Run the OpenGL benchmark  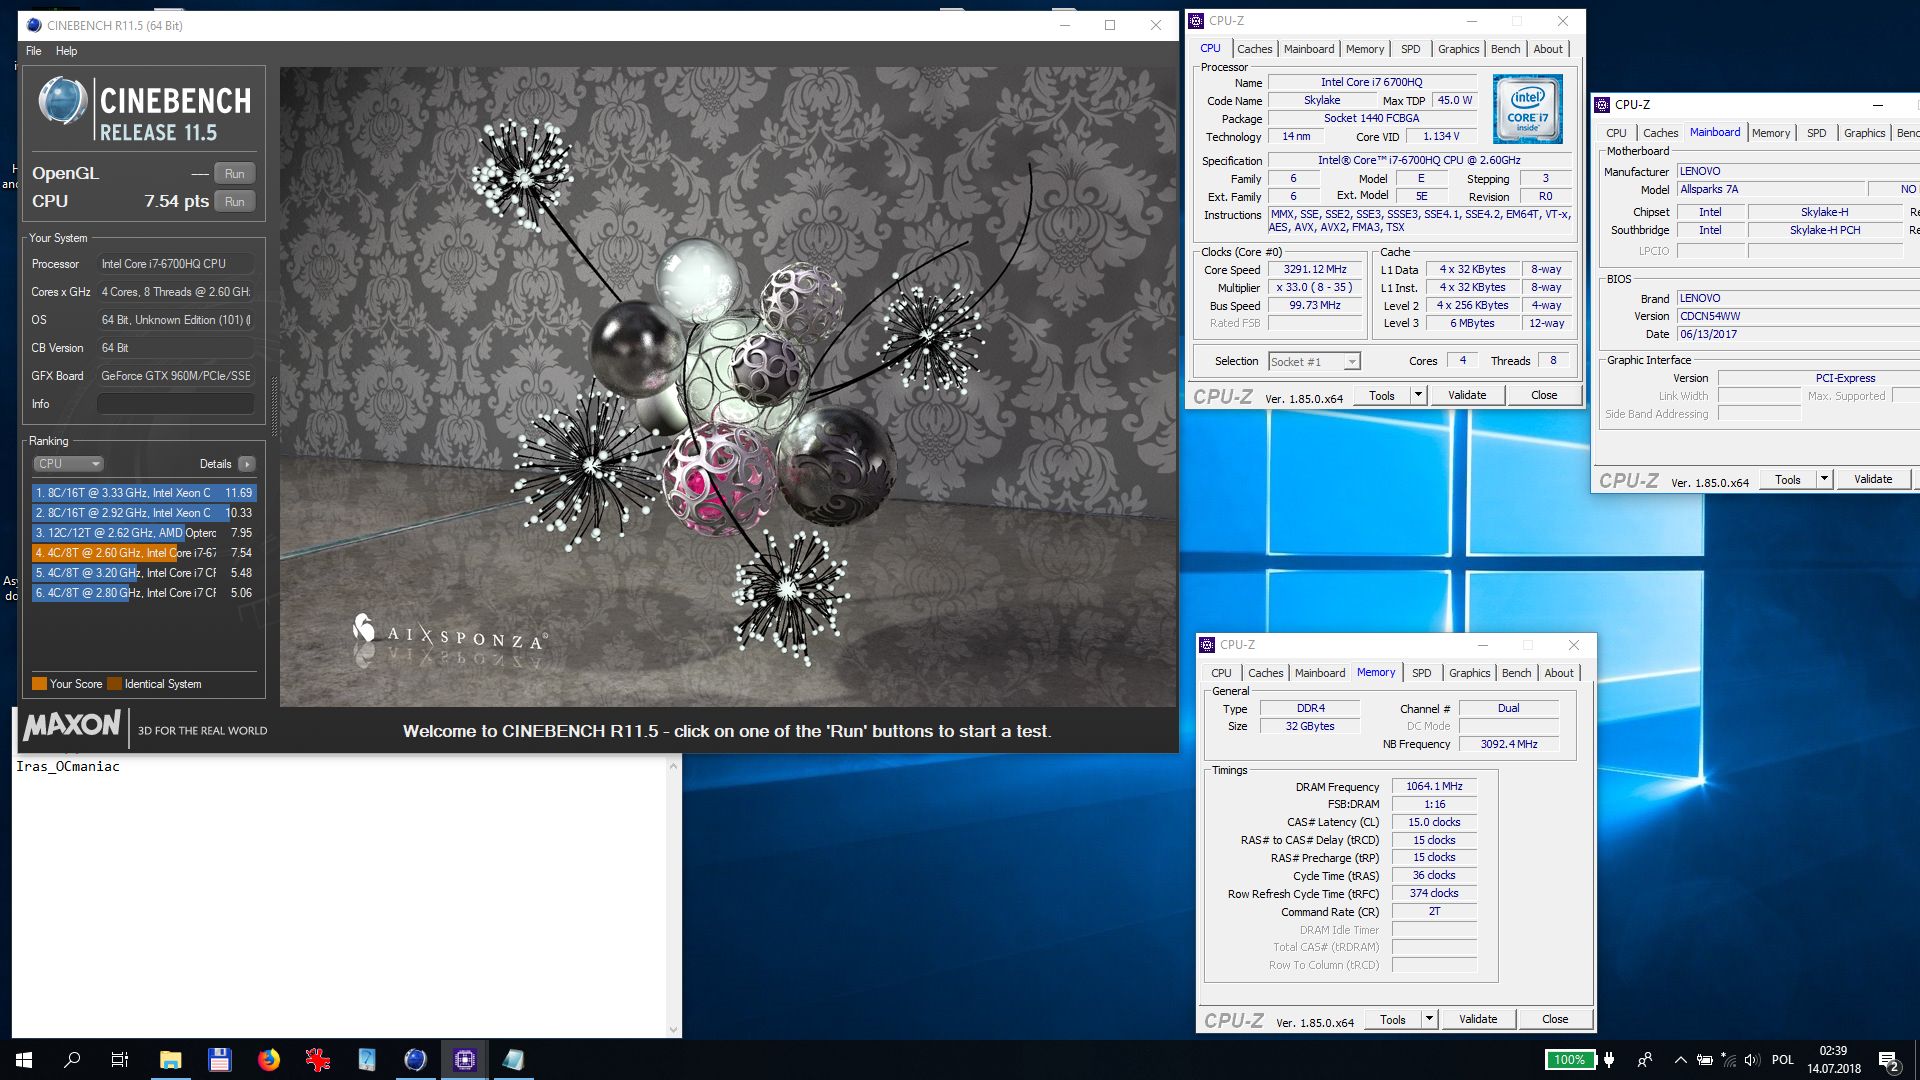click(x=234, y=173)
